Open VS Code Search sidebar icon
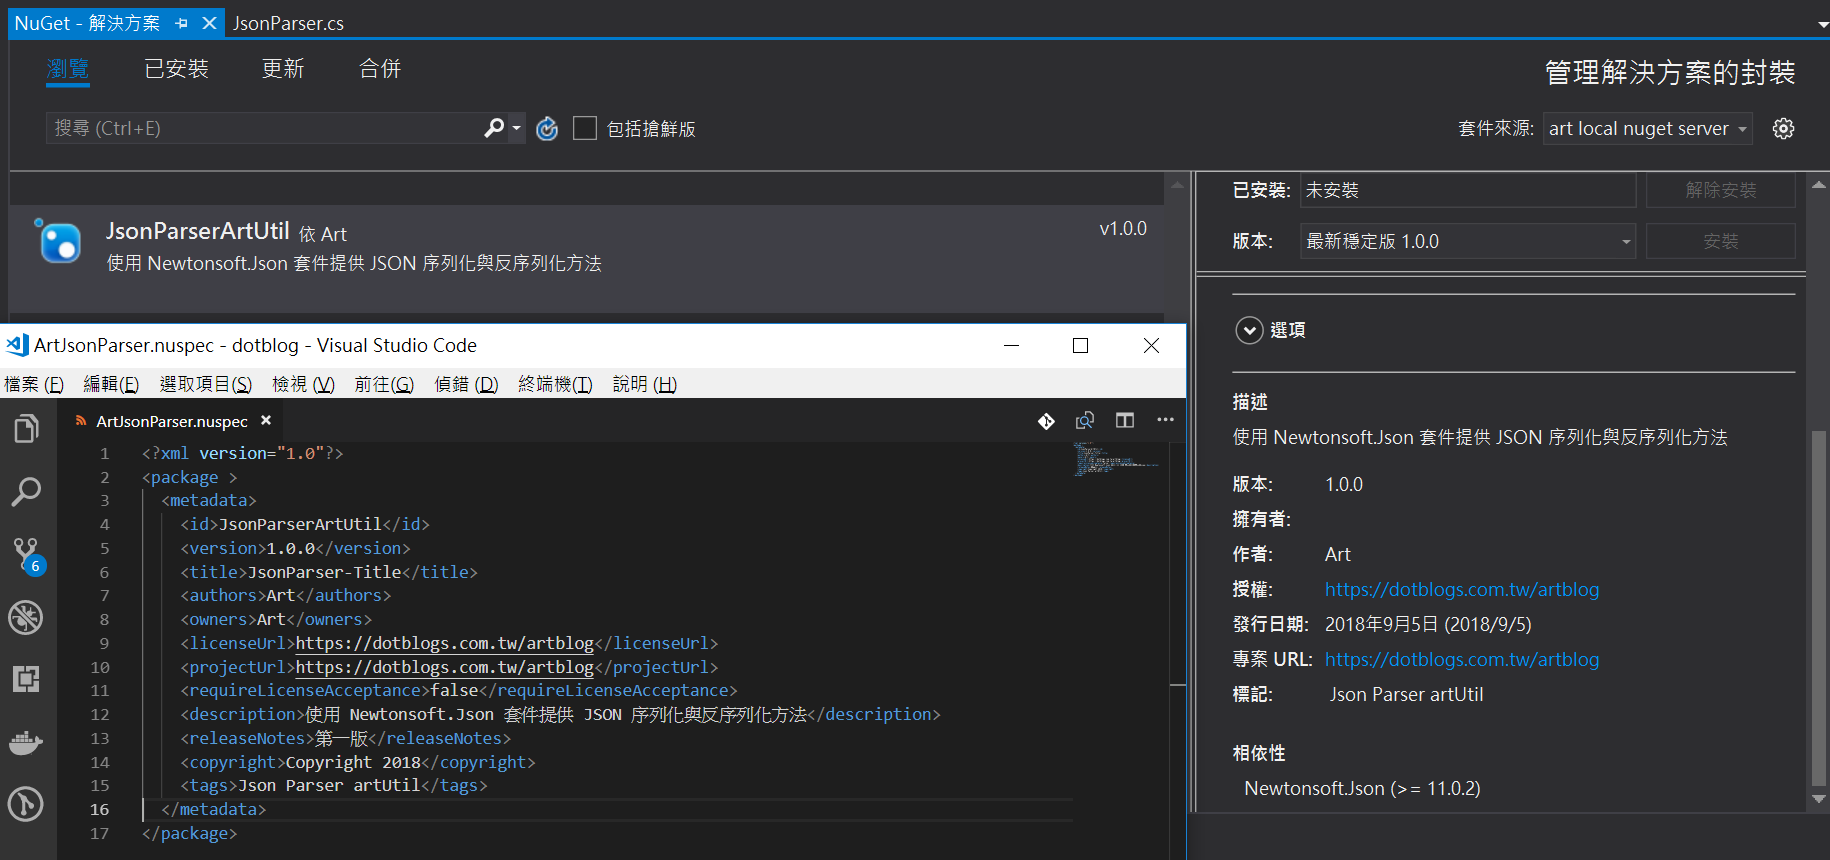This screenshot has width=1830, height=860. coord(26,491)
